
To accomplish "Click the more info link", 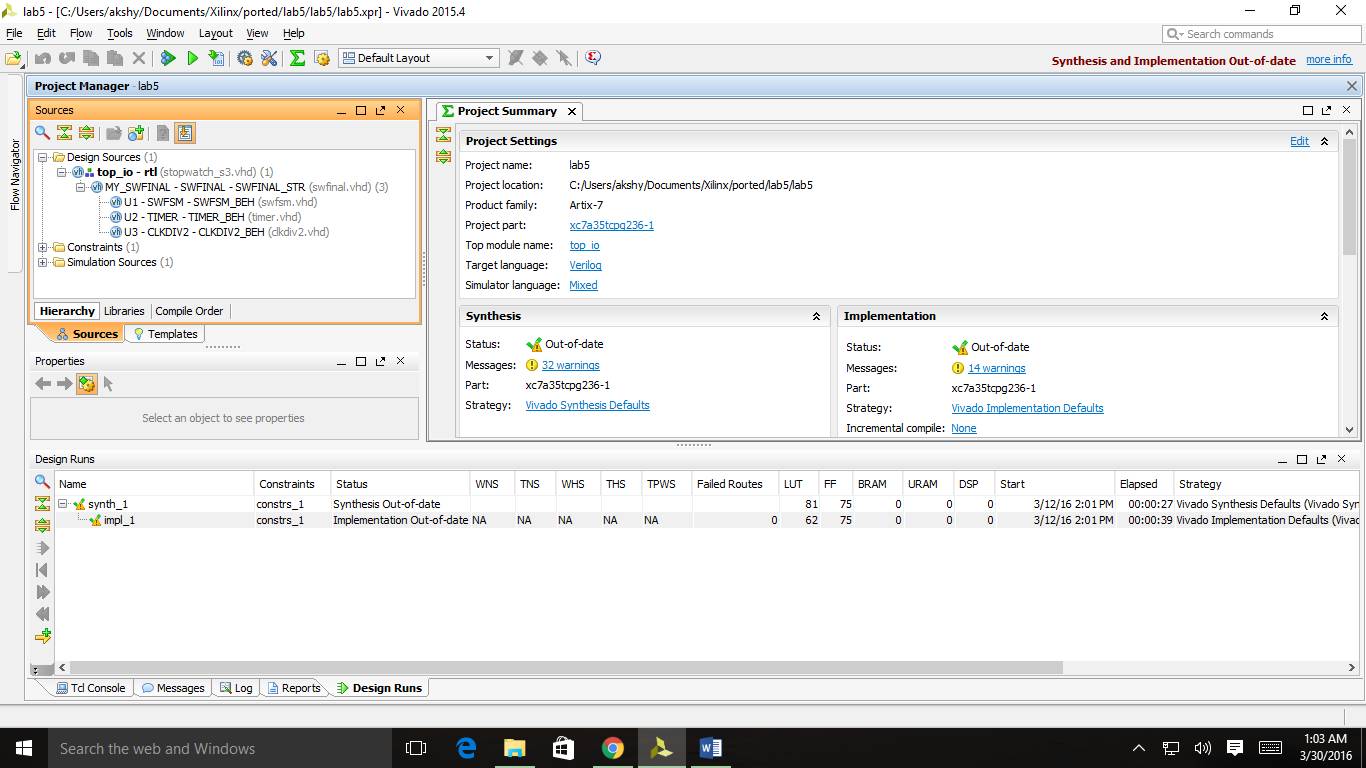I will pyautogui.click(x=1329, y=60).
